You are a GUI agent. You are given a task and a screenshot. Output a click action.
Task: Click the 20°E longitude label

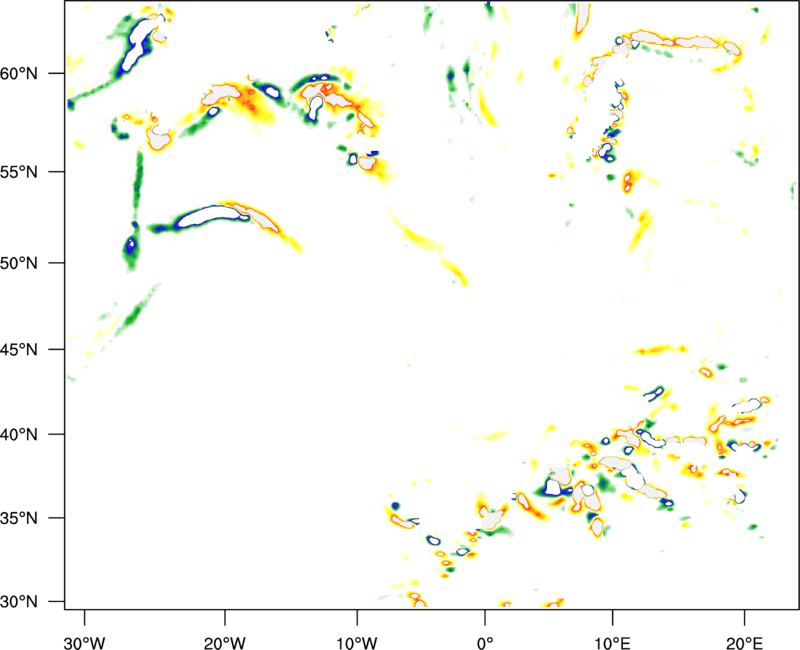[x=744, y=643]
